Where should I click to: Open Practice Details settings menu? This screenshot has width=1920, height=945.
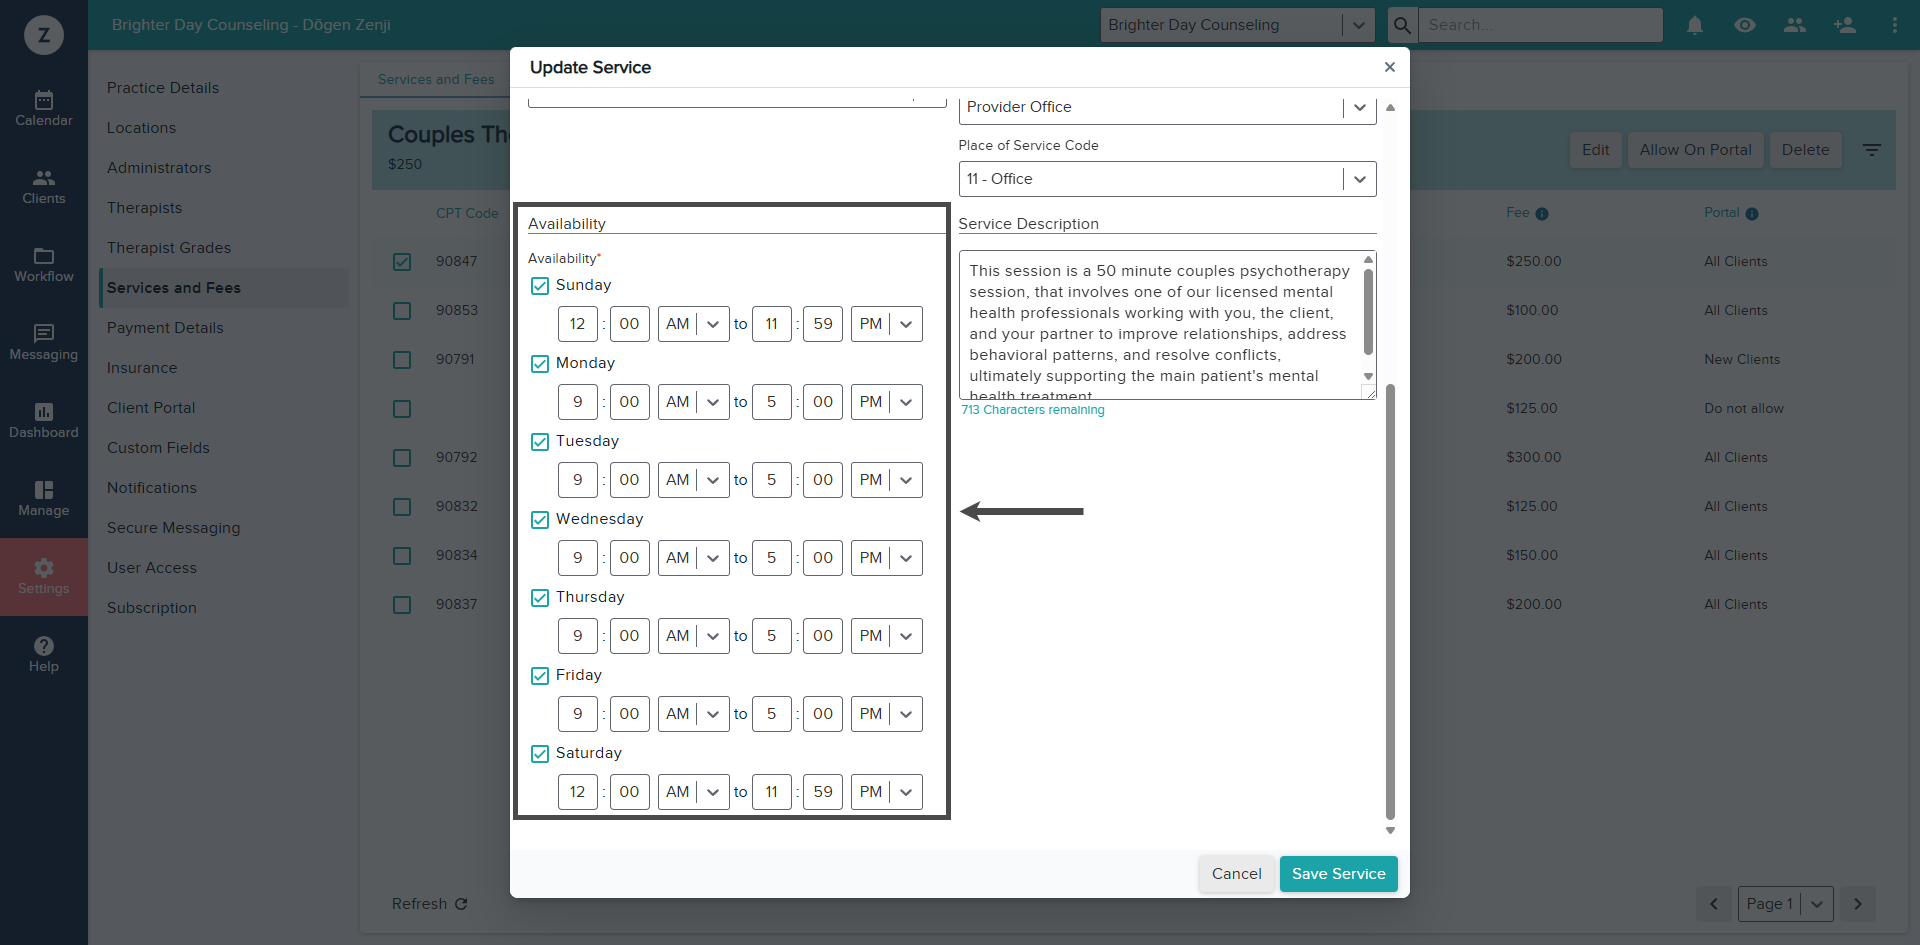point(163,88)
